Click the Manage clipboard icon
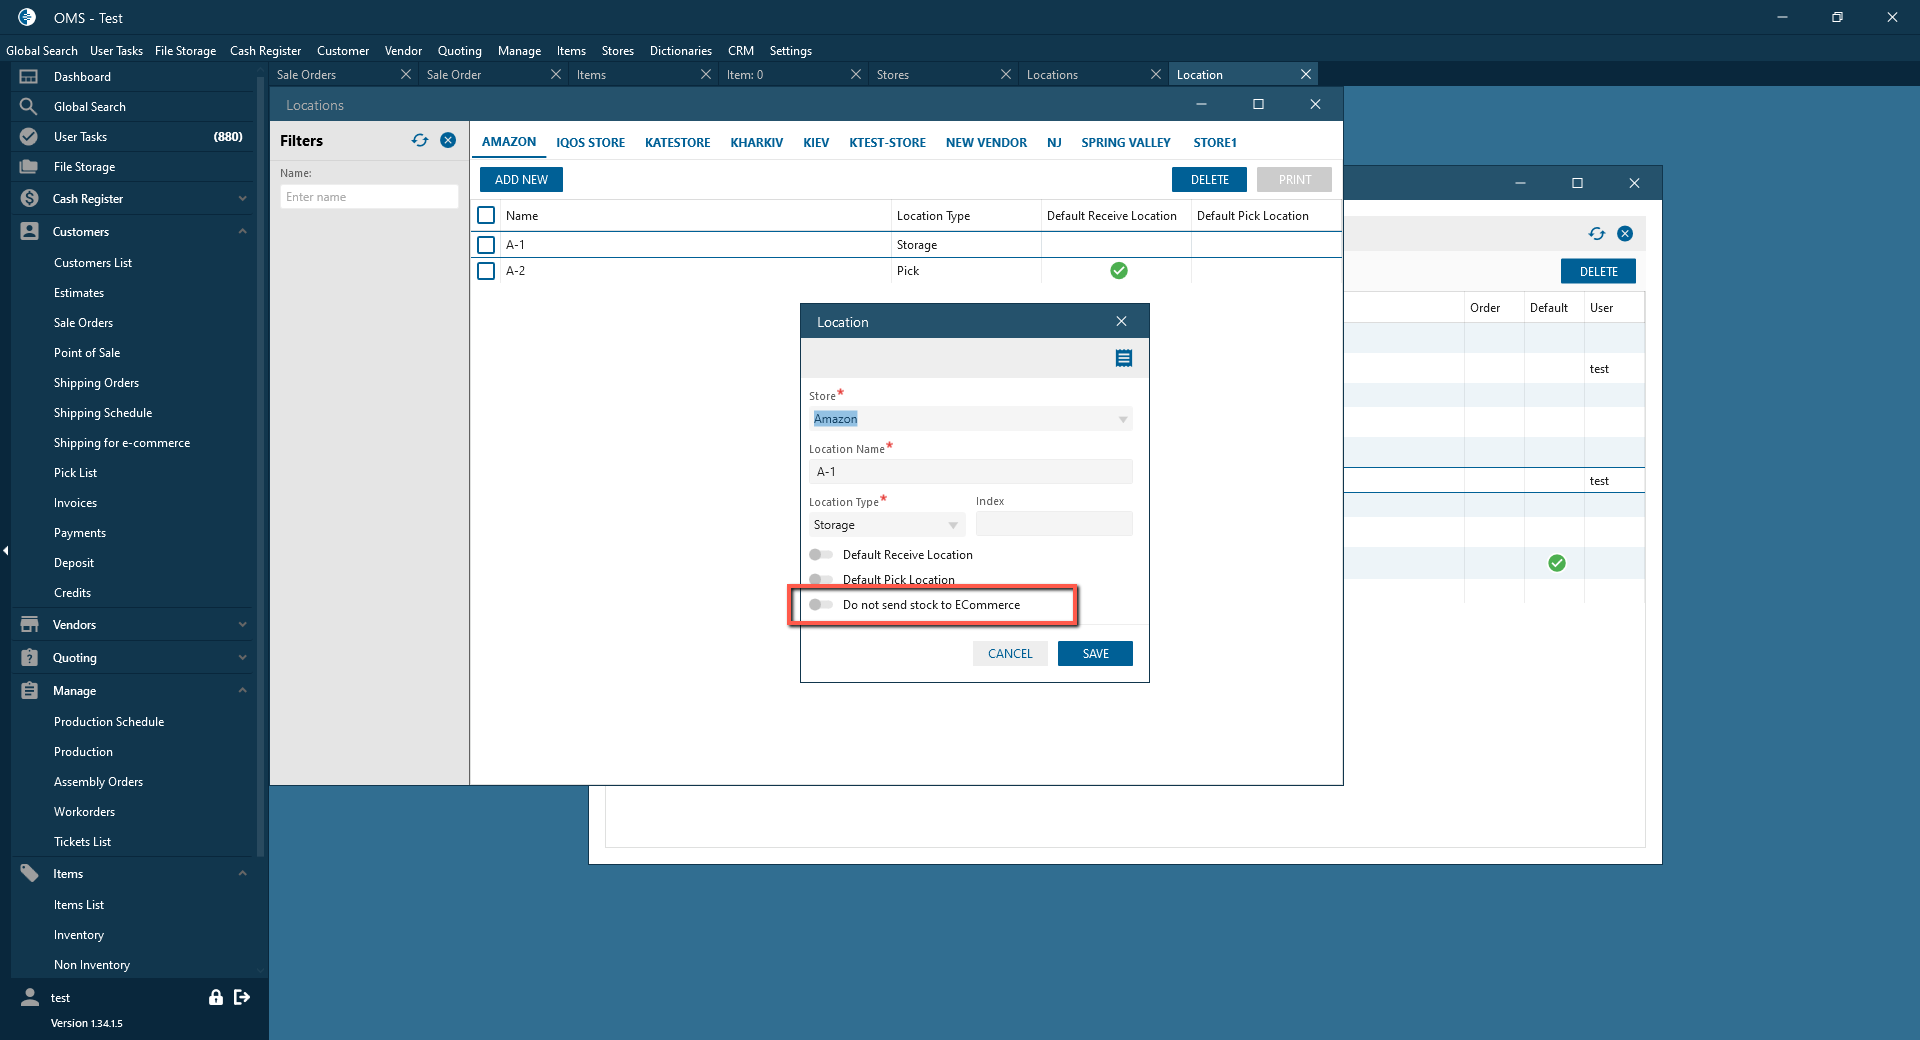The width and height of the screenshot is (1920, 1040). (29, 691)
